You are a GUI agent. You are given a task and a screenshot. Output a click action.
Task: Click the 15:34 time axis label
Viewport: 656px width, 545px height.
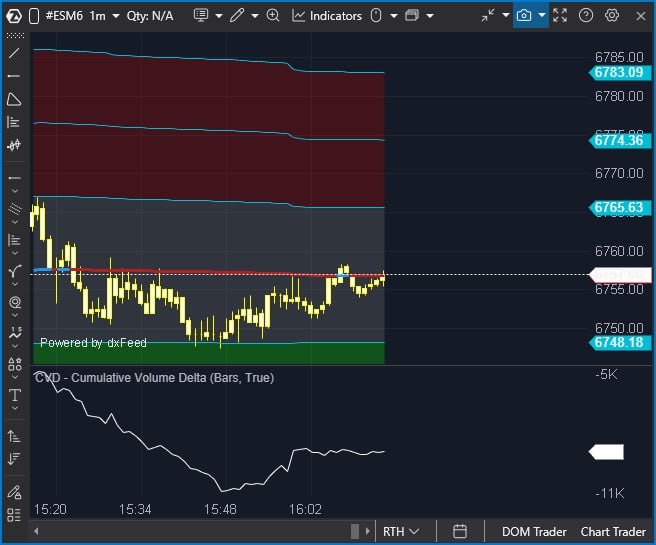(x=135, y=509)
